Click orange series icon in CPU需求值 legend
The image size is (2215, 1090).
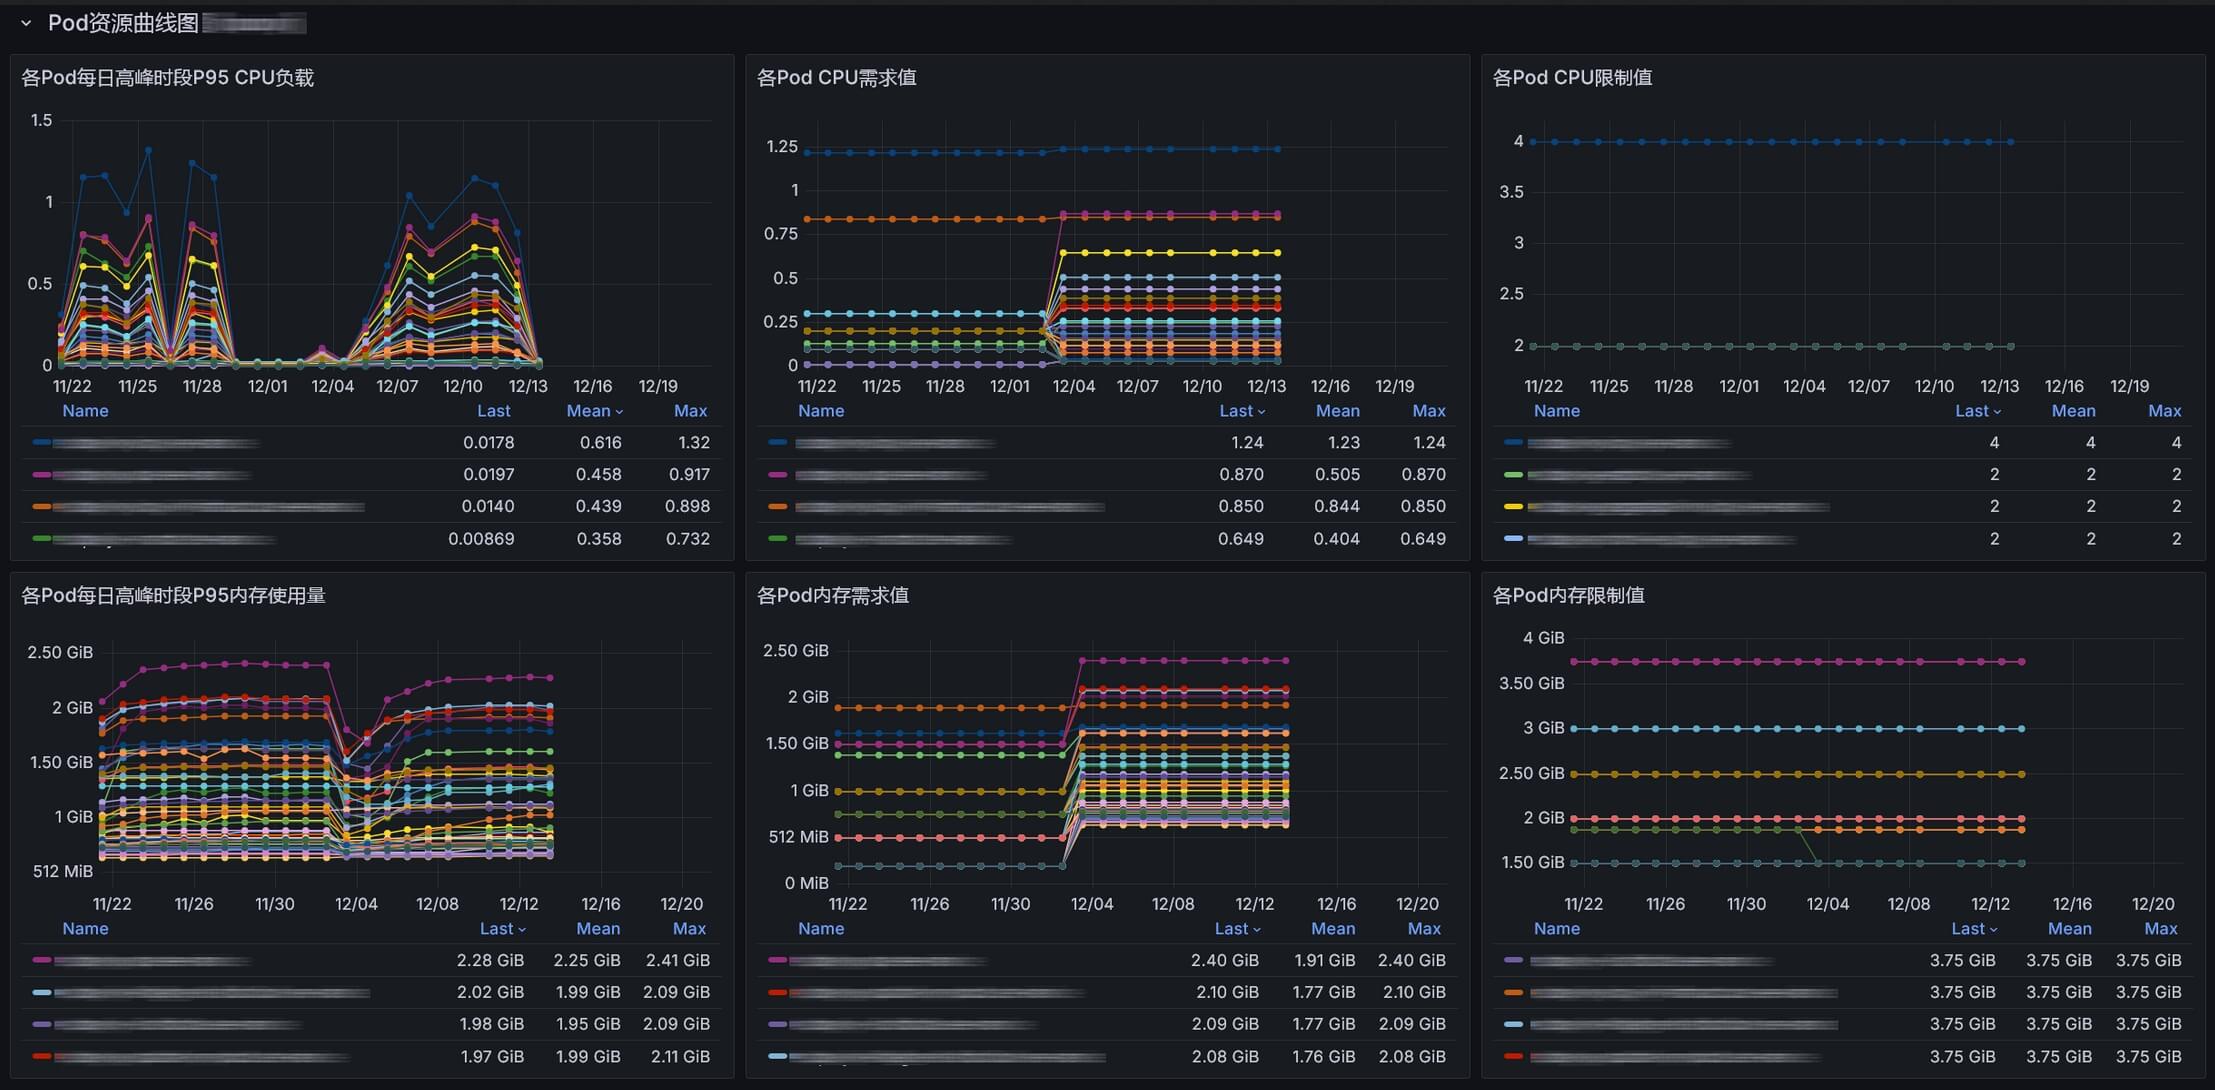[778, 507]
